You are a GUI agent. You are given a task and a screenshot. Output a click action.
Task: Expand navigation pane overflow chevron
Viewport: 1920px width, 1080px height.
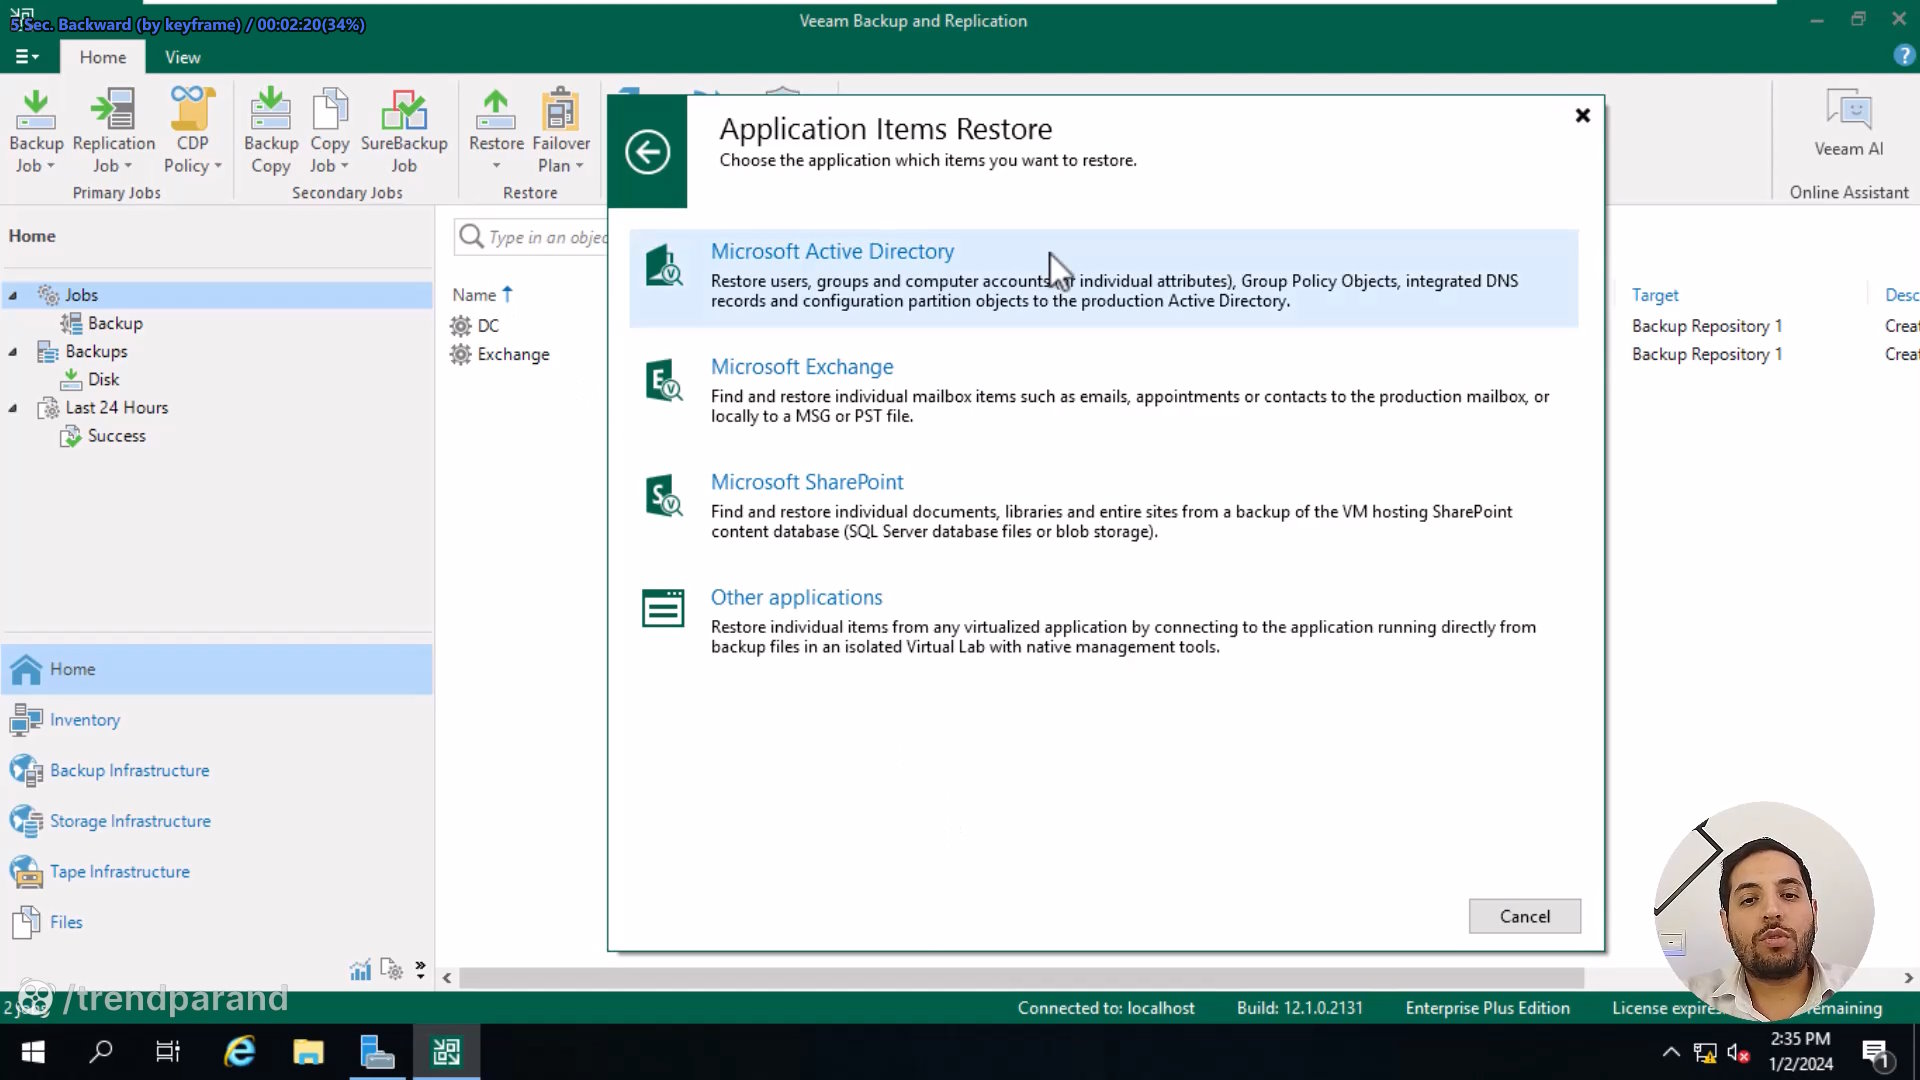420,968
